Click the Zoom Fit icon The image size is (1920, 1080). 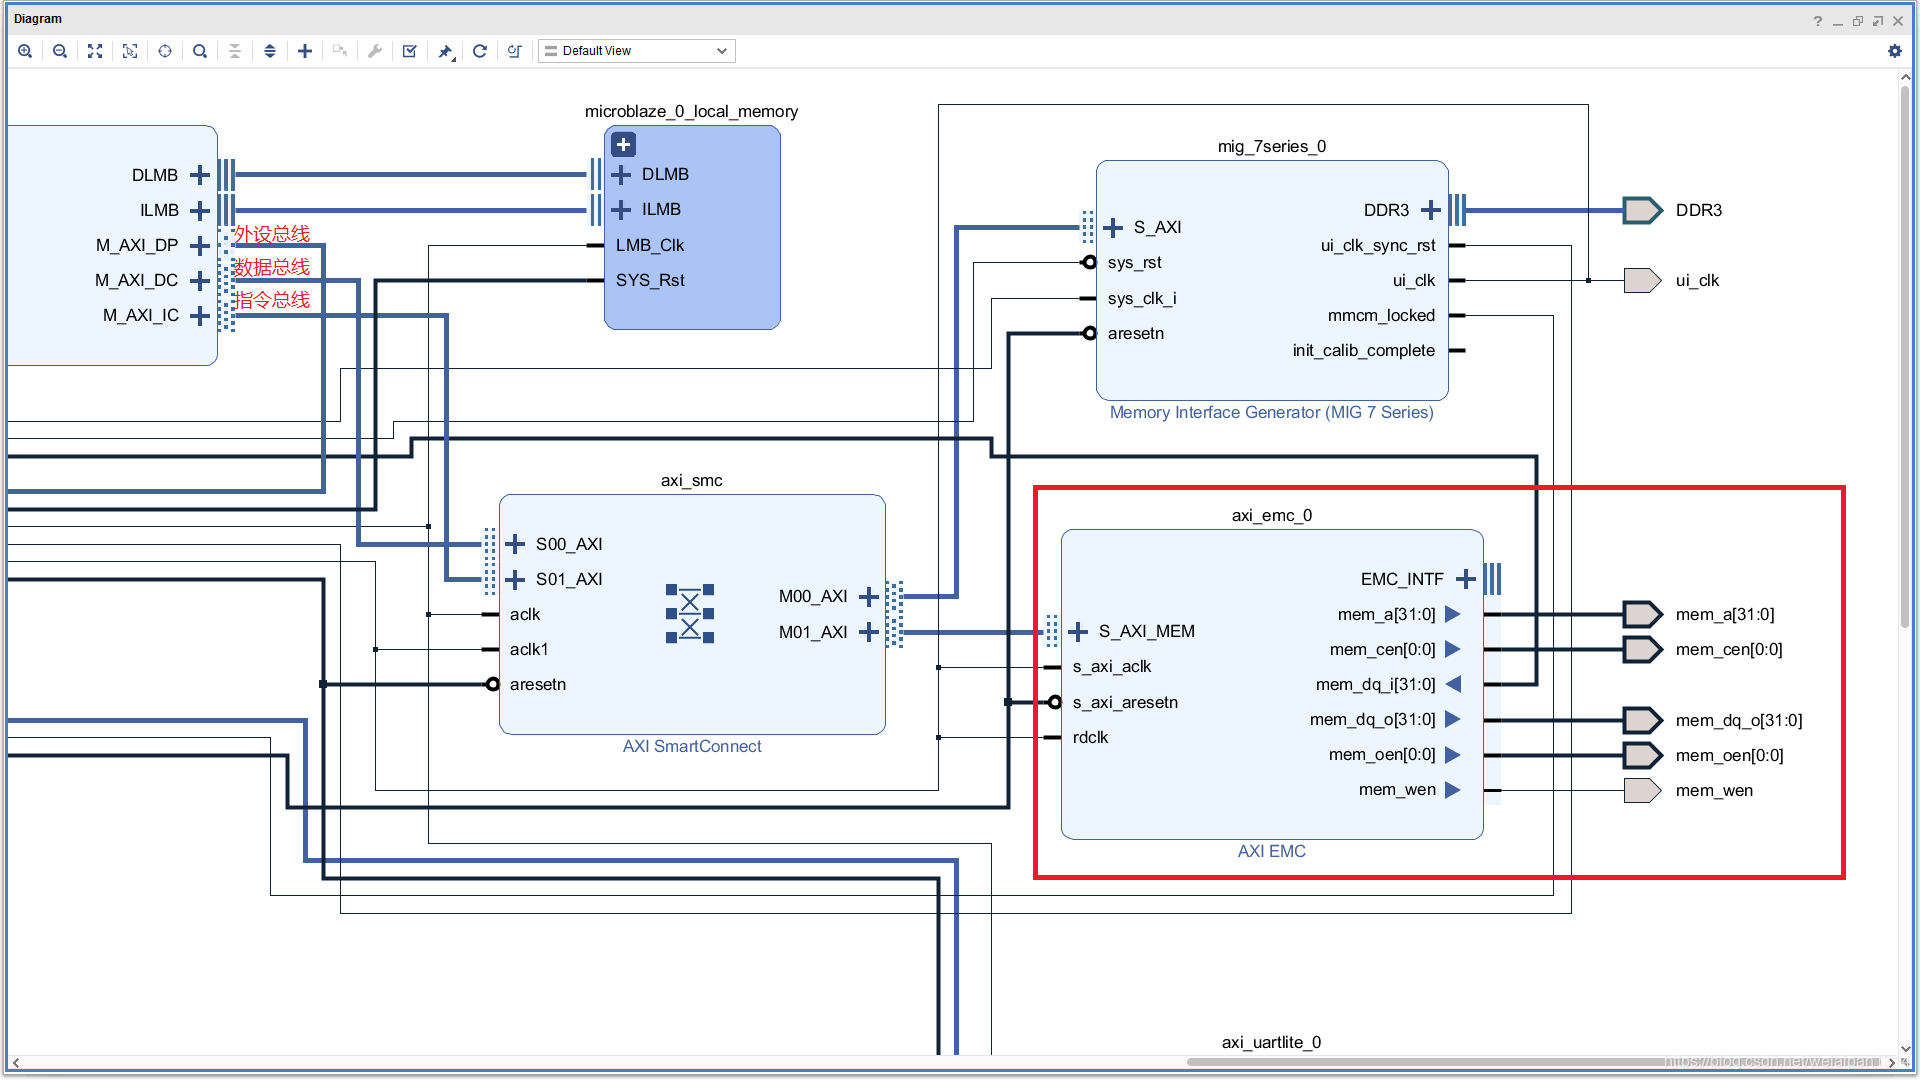point(95,51)
